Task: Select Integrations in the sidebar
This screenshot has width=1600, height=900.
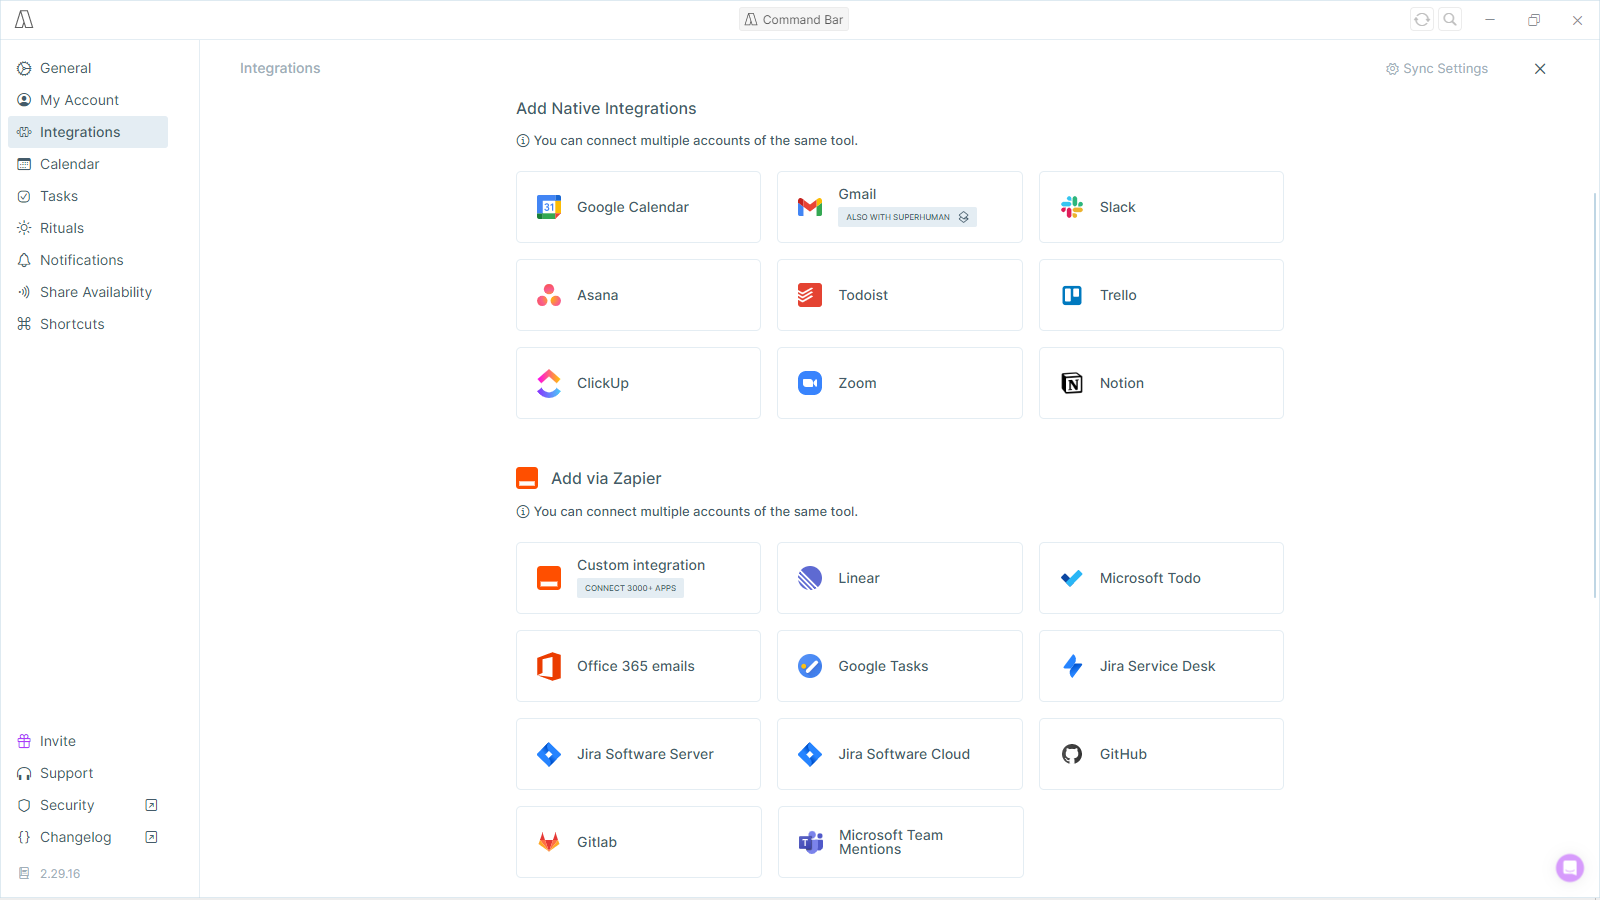Action: [88, 132]
